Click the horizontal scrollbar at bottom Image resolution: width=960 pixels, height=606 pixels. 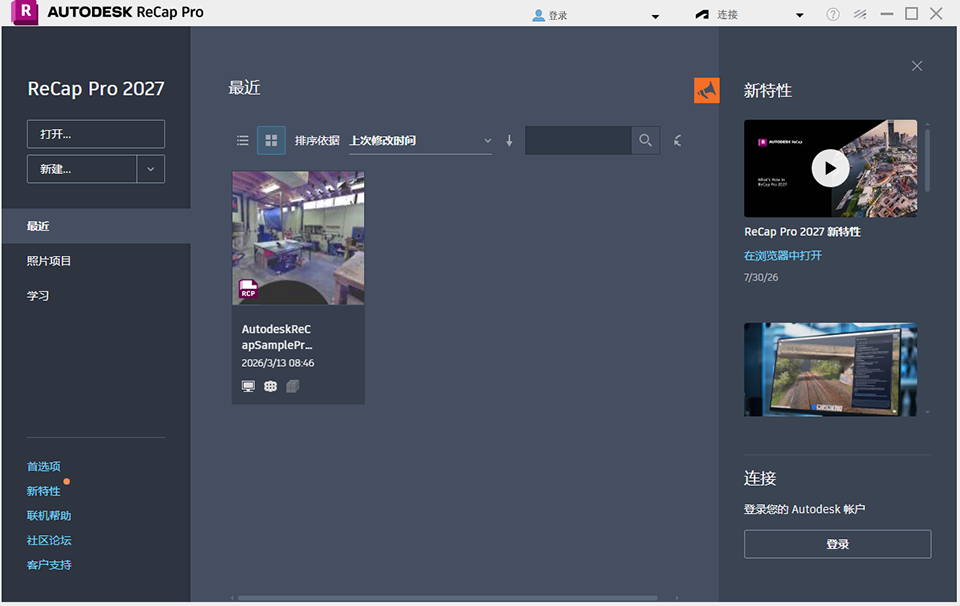click(x=448, y=598)
